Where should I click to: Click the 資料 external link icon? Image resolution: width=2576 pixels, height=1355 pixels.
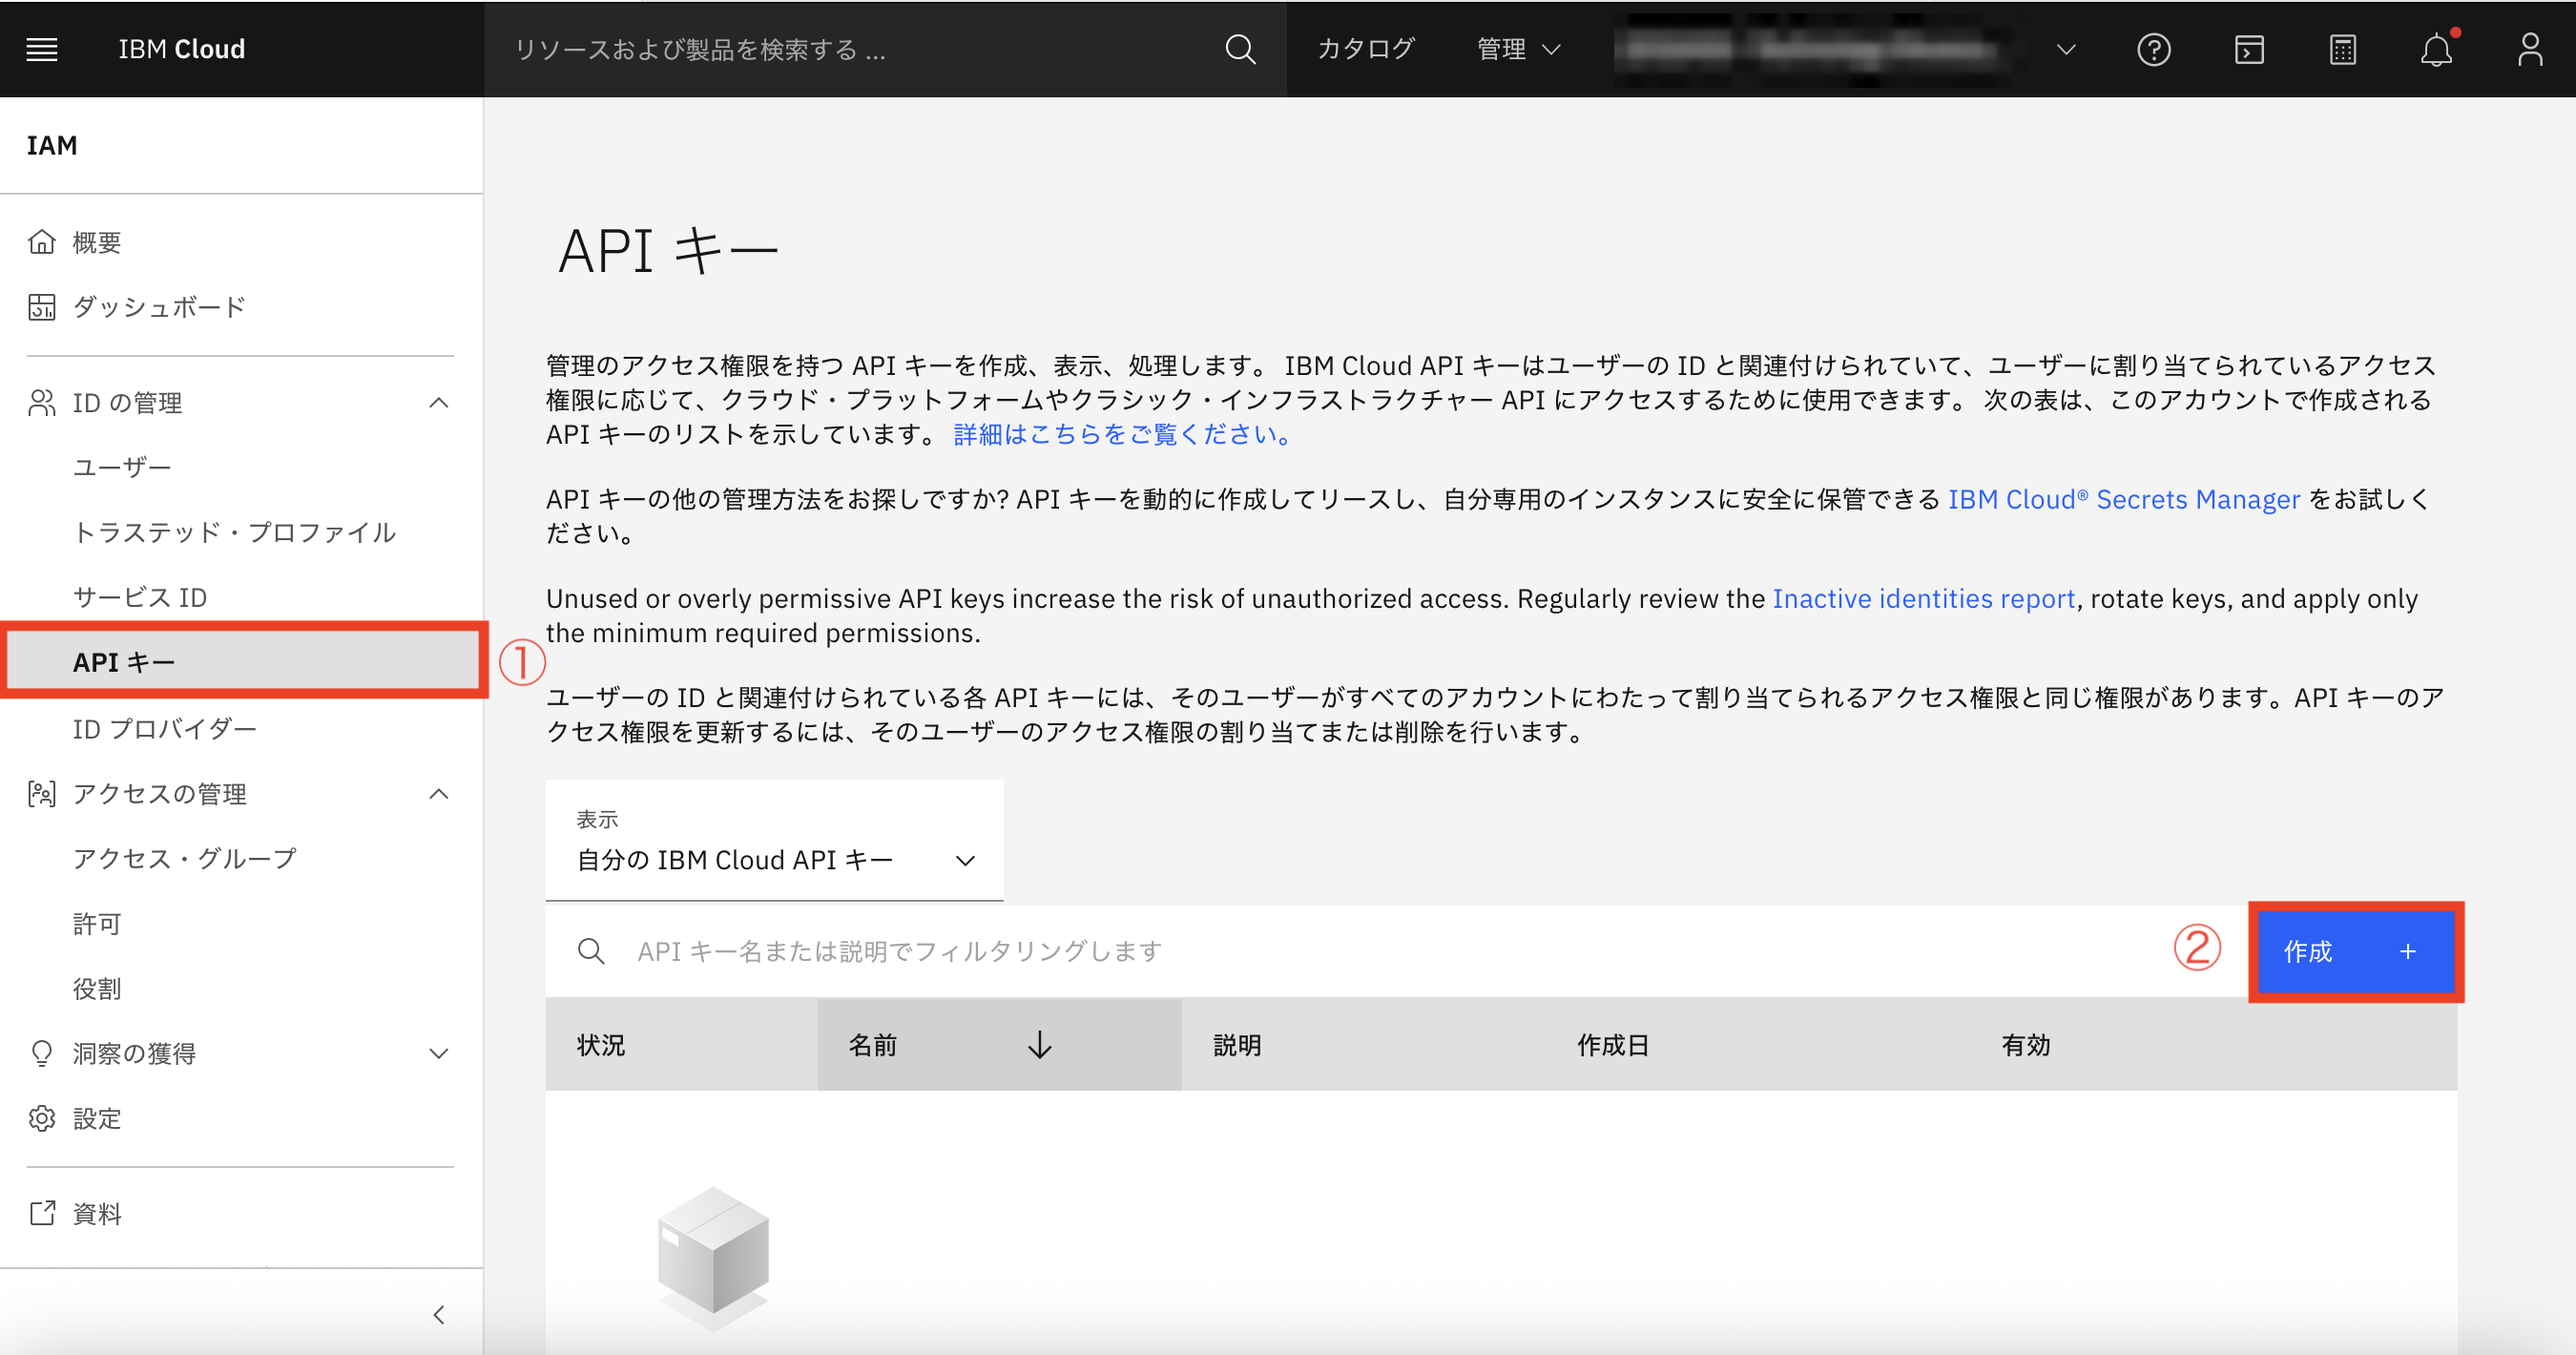click(41, 1213)
